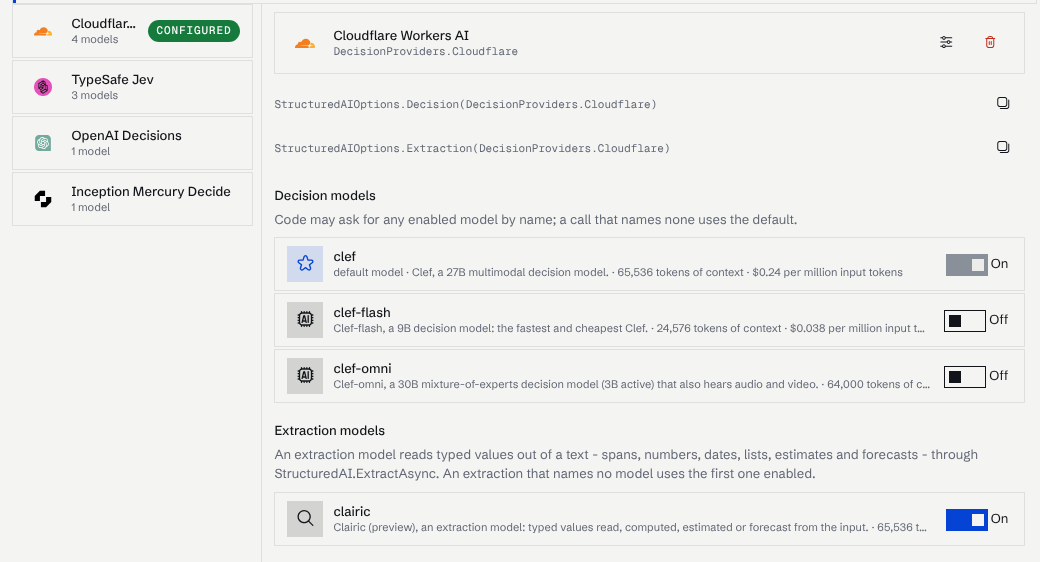Click the Decision models heading

[x=325, y=196]
